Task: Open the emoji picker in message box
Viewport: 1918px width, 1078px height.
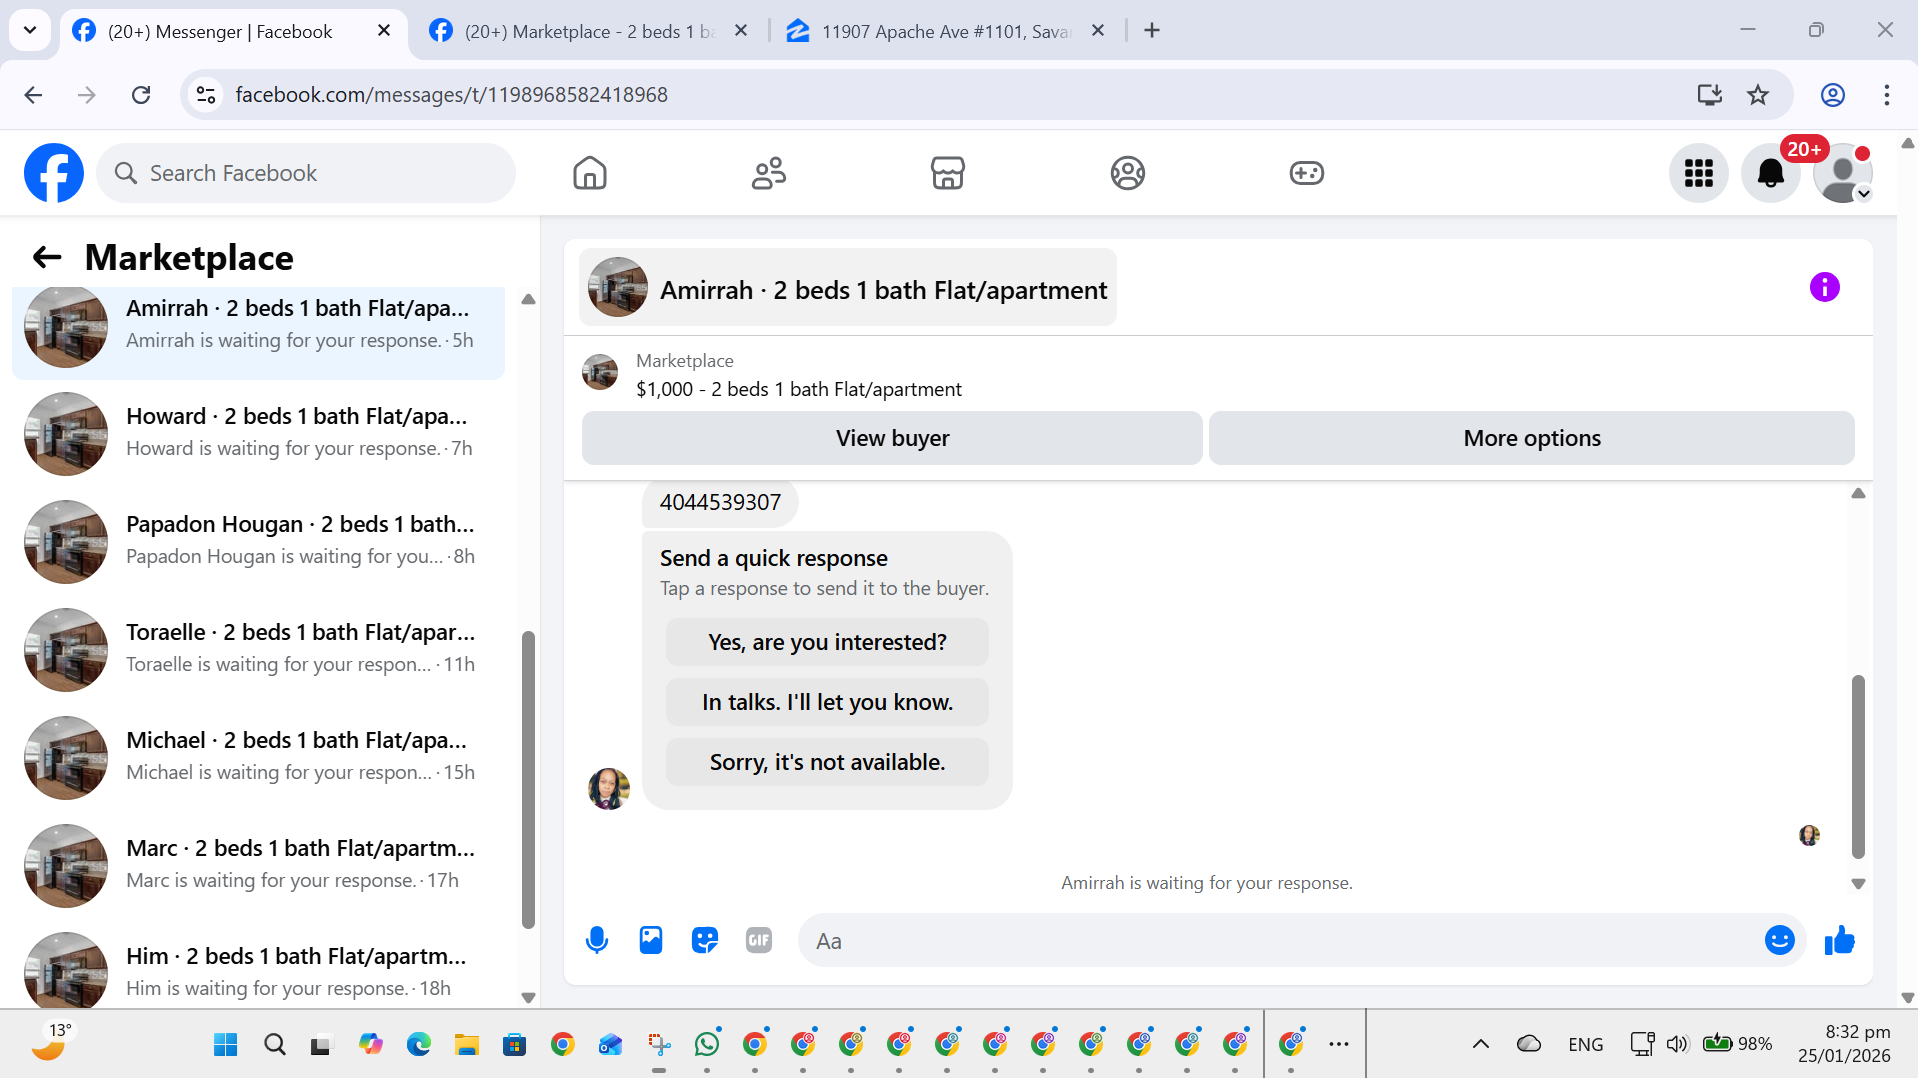Action: (1779, 940)
